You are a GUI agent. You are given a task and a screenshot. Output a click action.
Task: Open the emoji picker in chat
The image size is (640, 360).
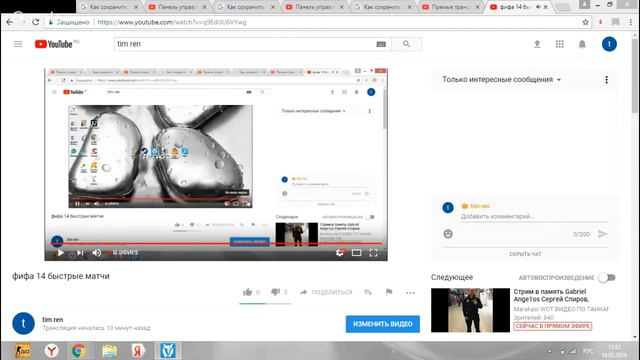coord(448,234)
